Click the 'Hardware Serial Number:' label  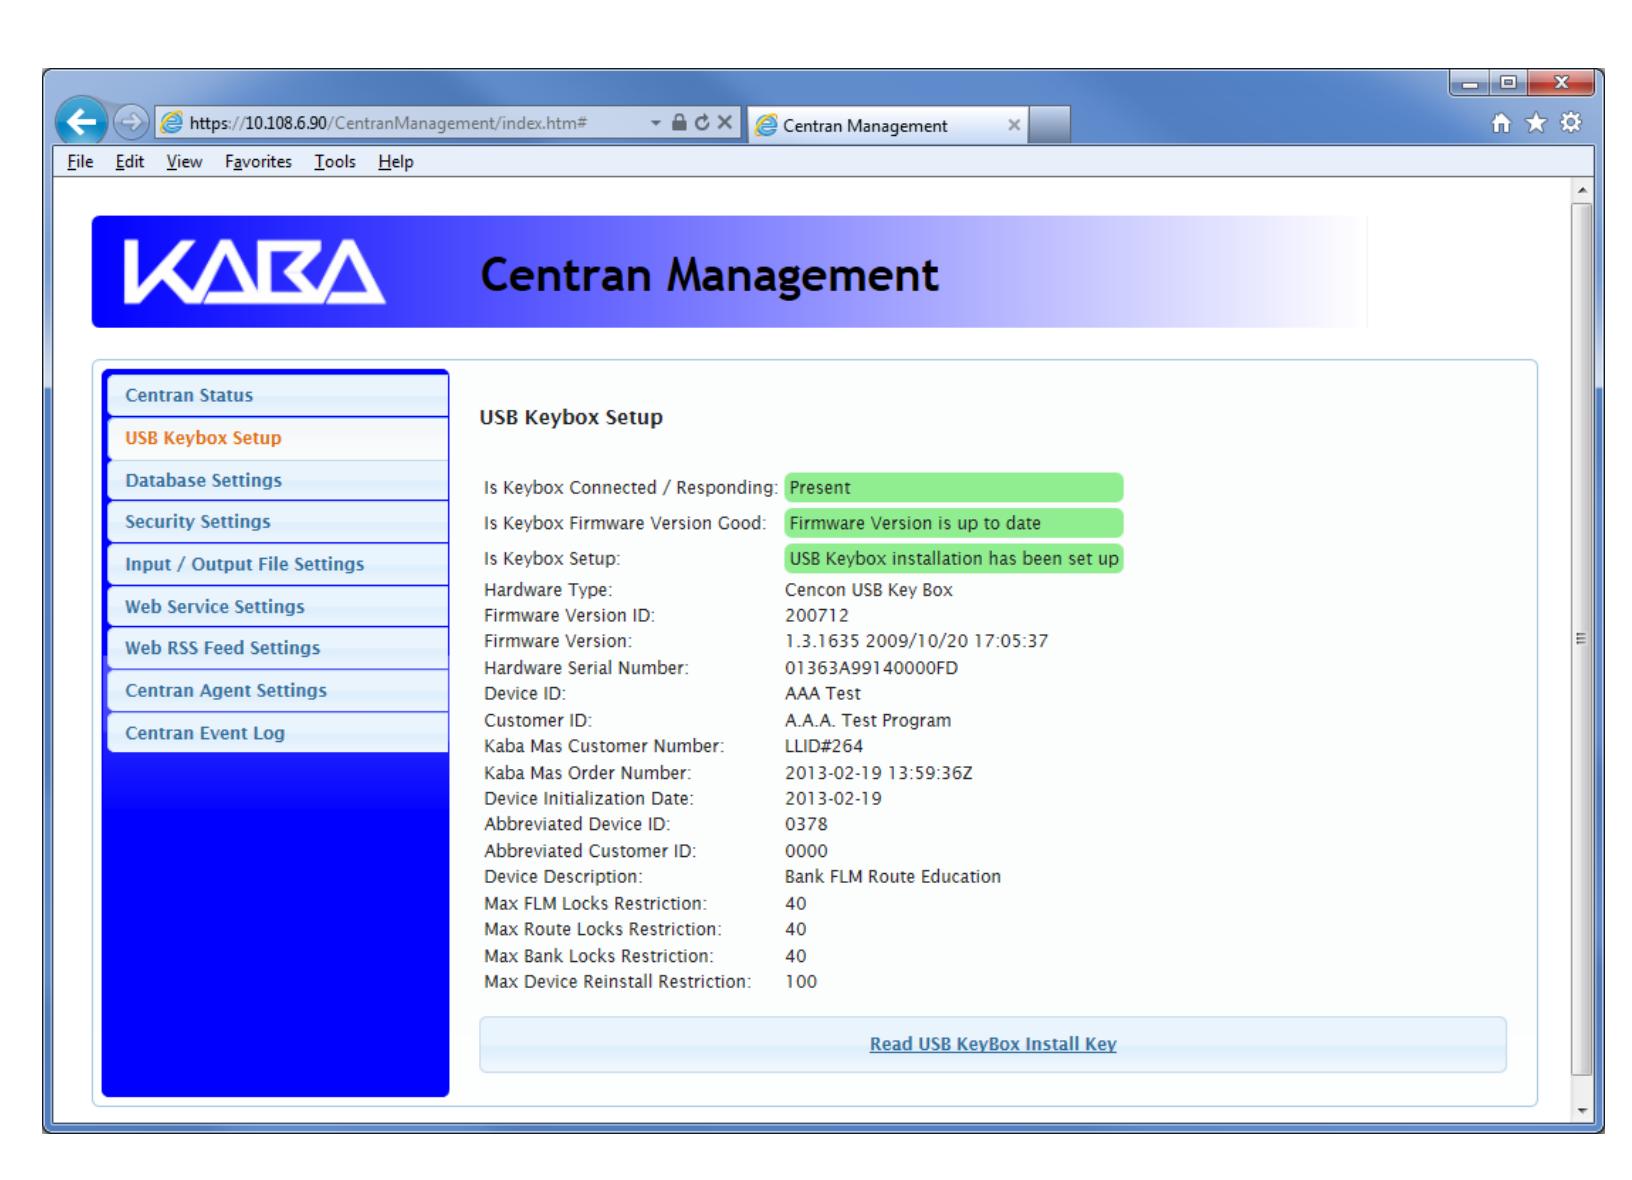(x=587, y=668)
